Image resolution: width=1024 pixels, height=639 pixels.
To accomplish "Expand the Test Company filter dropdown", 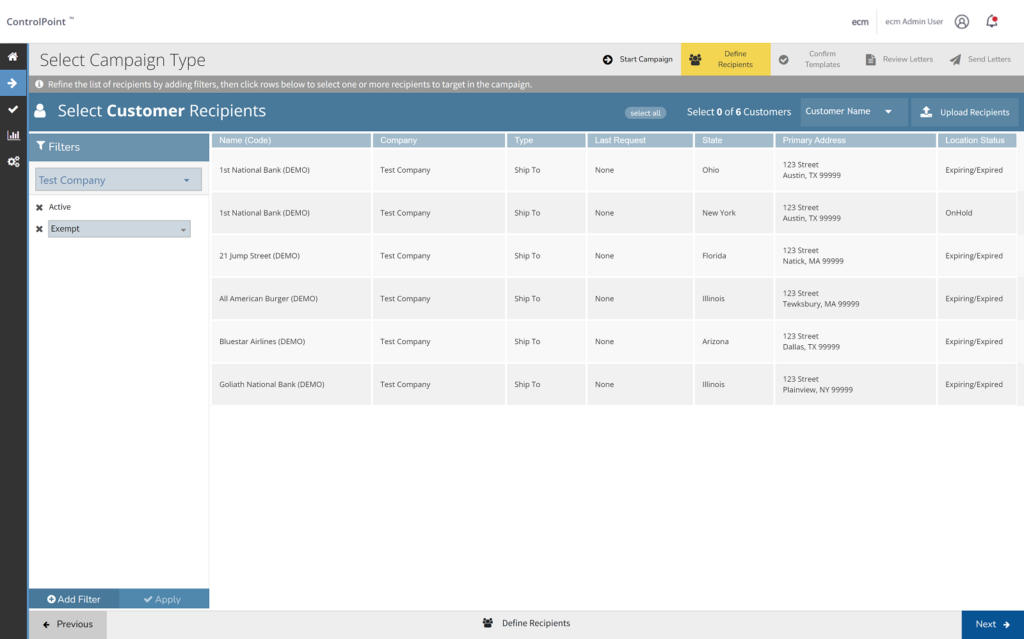I will click(118, 180).
